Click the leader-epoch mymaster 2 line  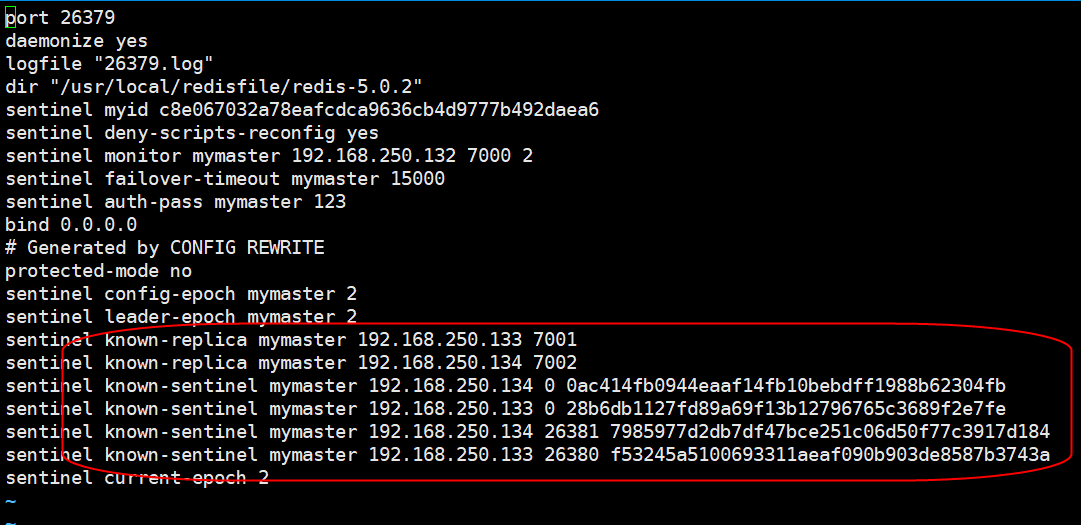(x=181, y=317)
